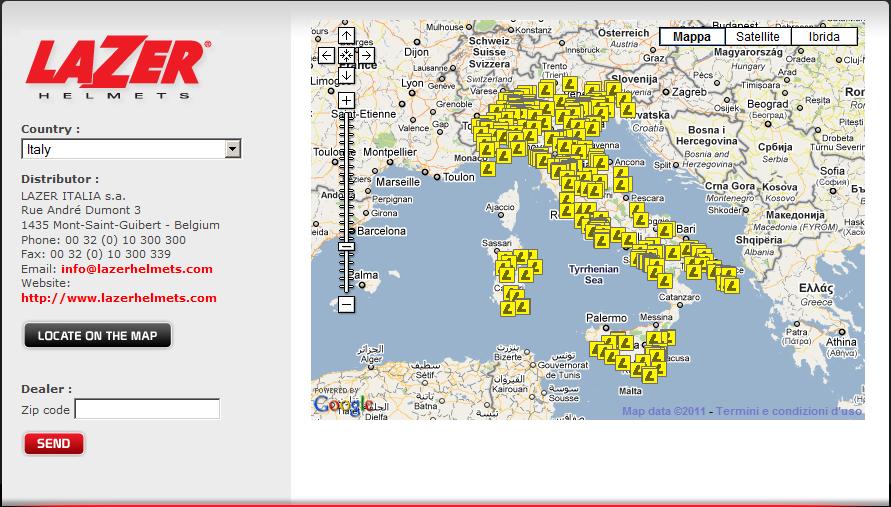Screen dimensions: 891x507
Task: Zoom out with the minus button
Action: tap(346, 304)
